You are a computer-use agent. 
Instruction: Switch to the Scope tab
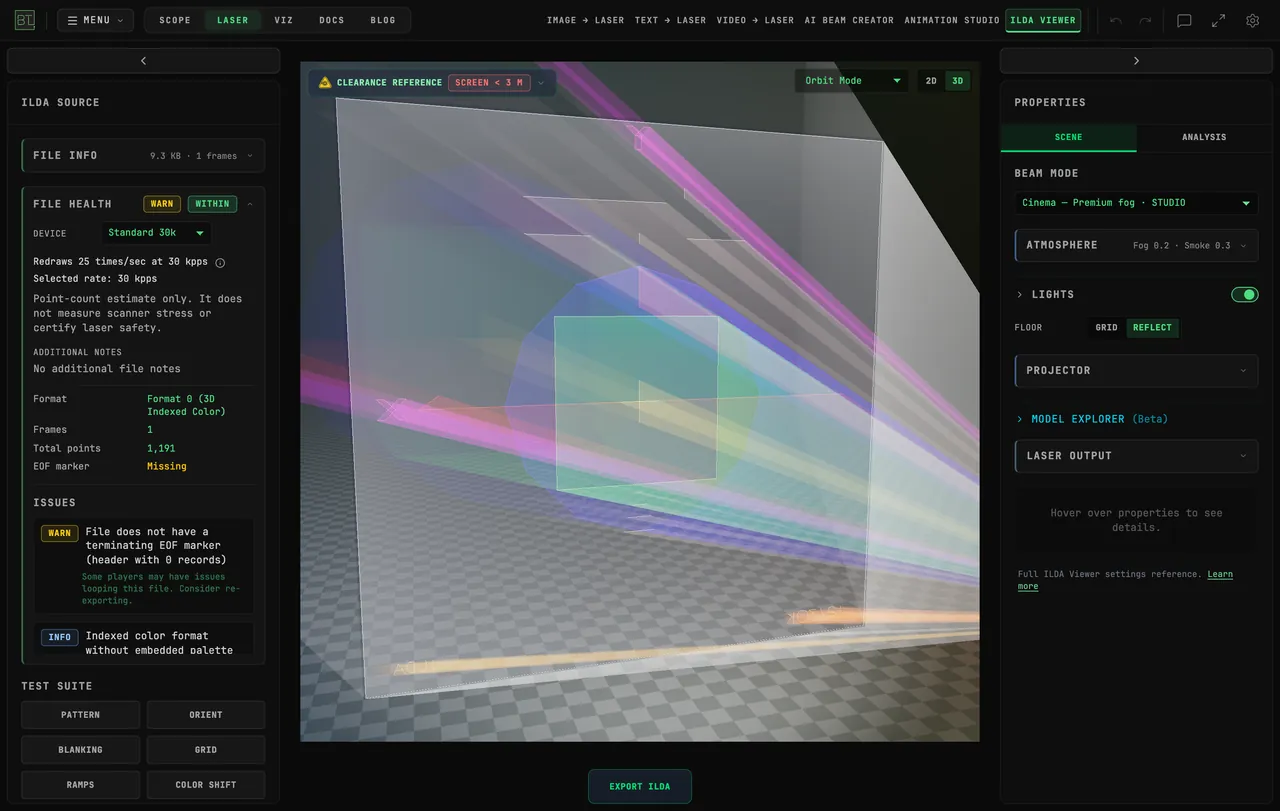pyautogui.click(x=175, y=20)
